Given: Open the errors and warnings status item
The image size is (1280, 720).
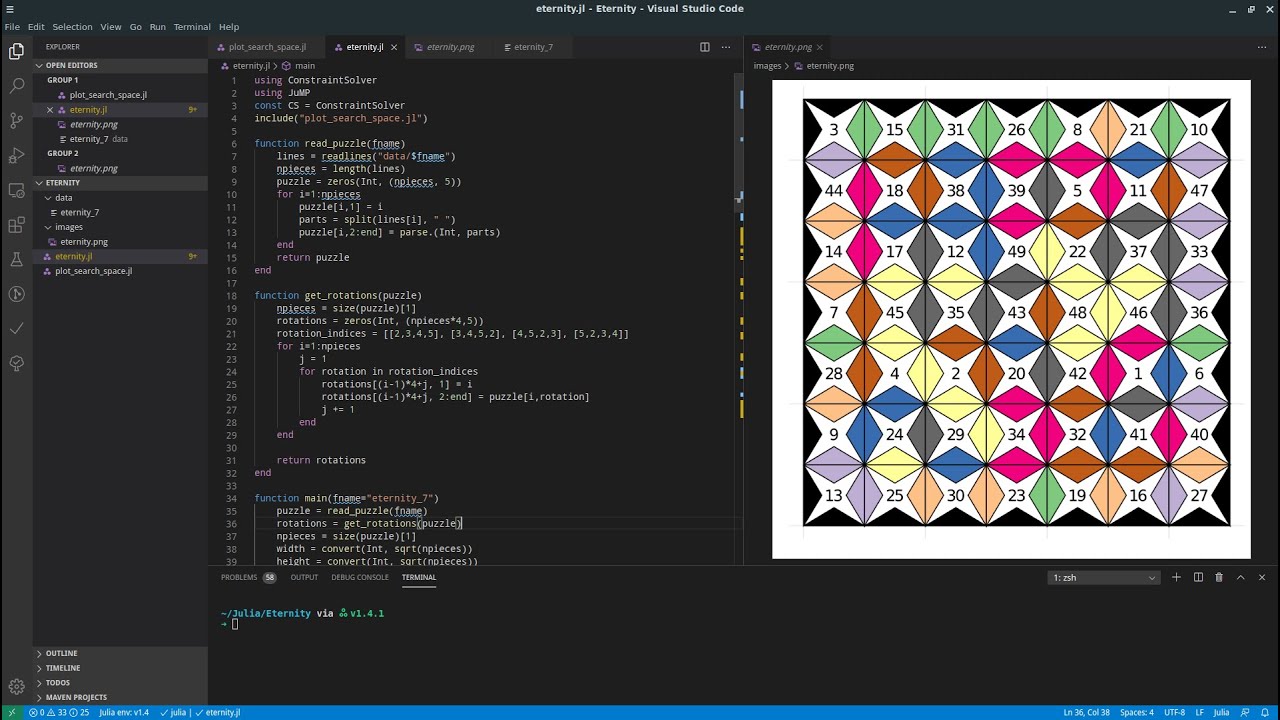Looking at the screenshot, I should pyautogui.click(x=58, y=712).
